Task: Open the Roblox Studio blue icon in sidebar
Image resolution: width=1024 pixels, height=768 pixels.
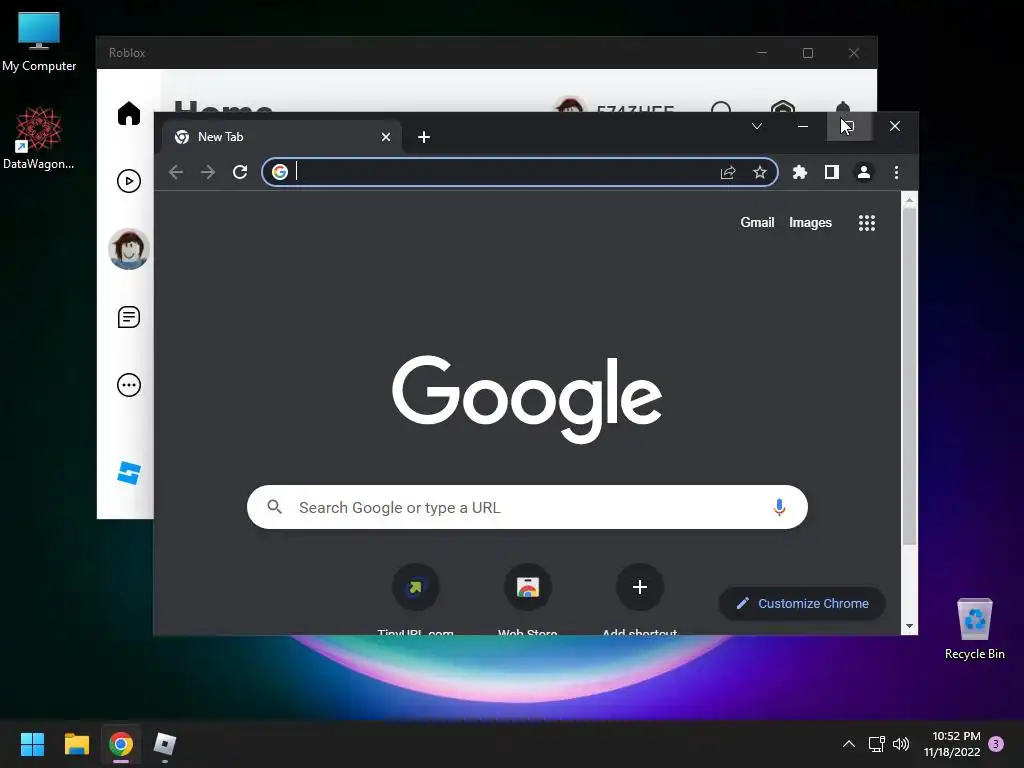Action: [x=129, y=473]
